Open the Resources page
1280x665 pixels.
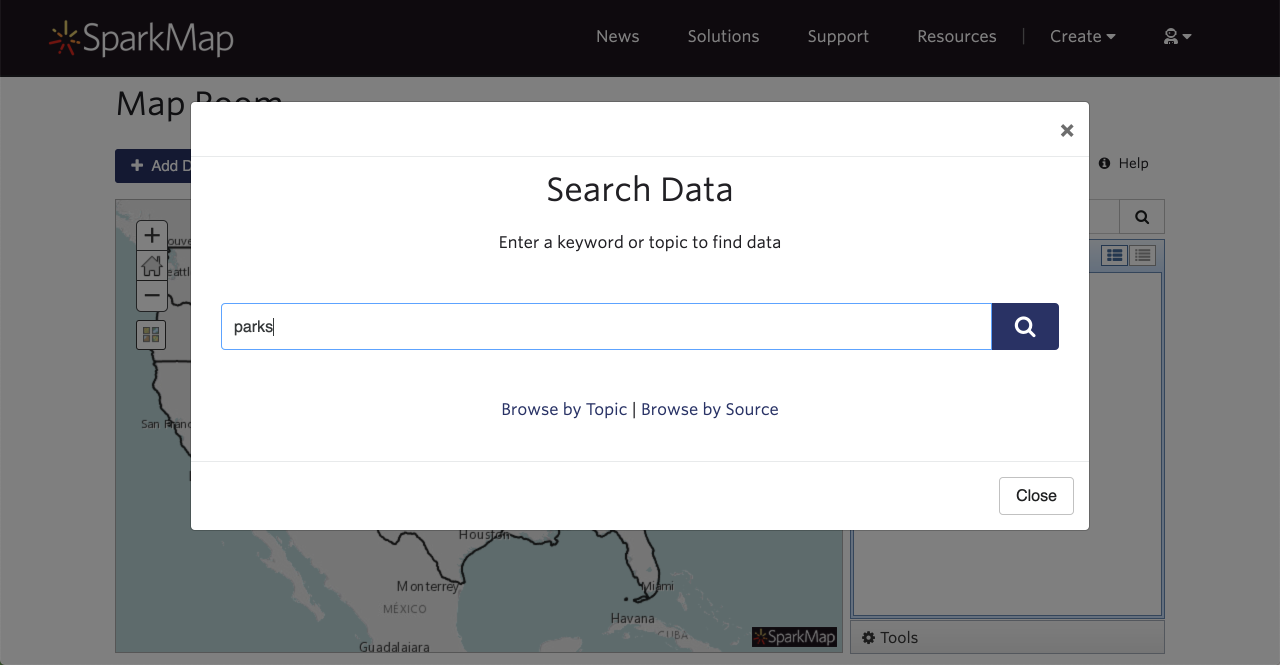tap(956, 36)
